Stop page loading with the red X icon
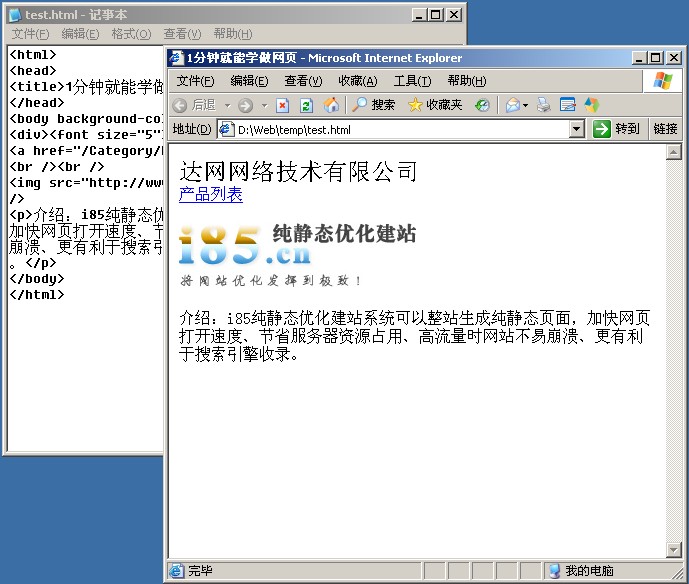The width and height of the screenshot is (689, 584). (x=282, y=105)
